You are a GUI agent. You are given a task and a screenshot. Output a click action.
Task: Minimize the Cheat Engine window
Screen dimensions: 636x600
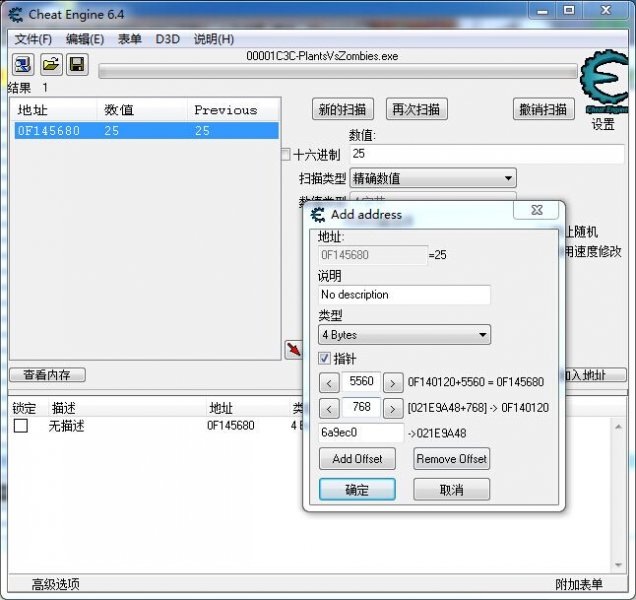[542, 11]
